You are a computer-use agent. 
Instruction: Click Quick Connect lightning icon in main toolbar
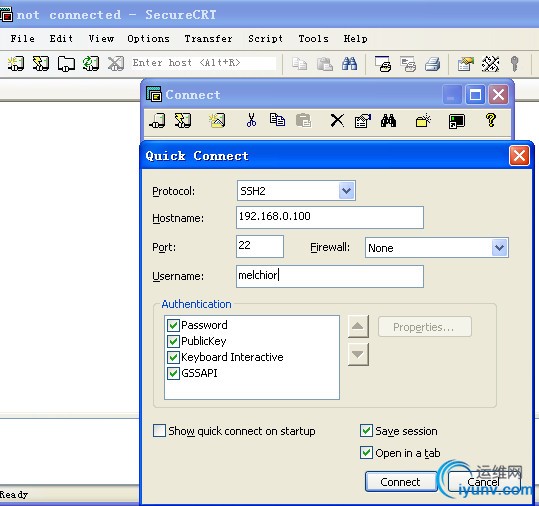[x=41, y=64]
